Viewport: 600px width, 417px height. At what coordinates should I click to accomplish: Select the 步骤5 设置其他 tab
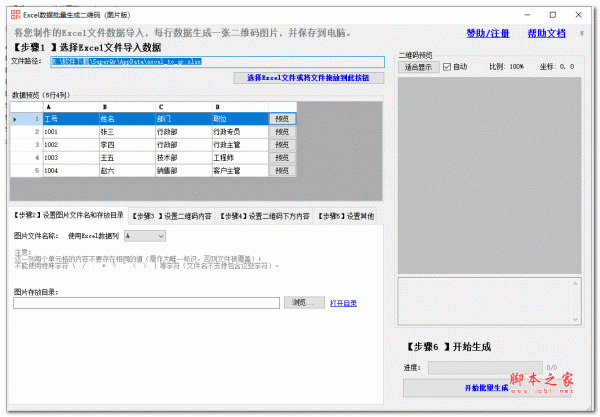(347, 214)
